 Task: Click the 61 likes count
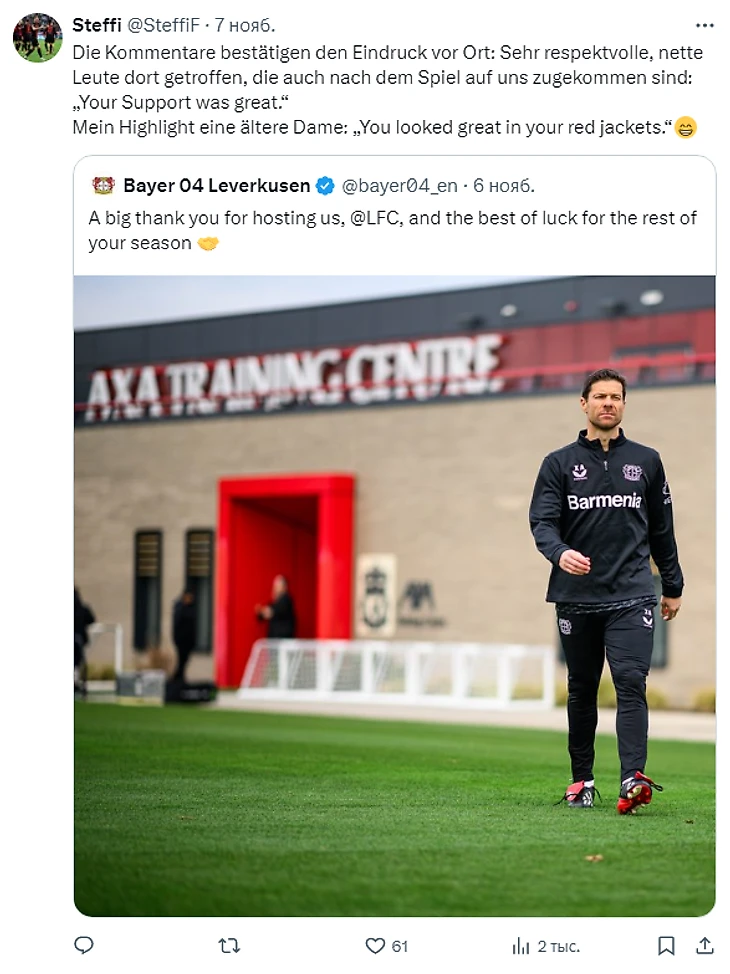tap(400, 946)
